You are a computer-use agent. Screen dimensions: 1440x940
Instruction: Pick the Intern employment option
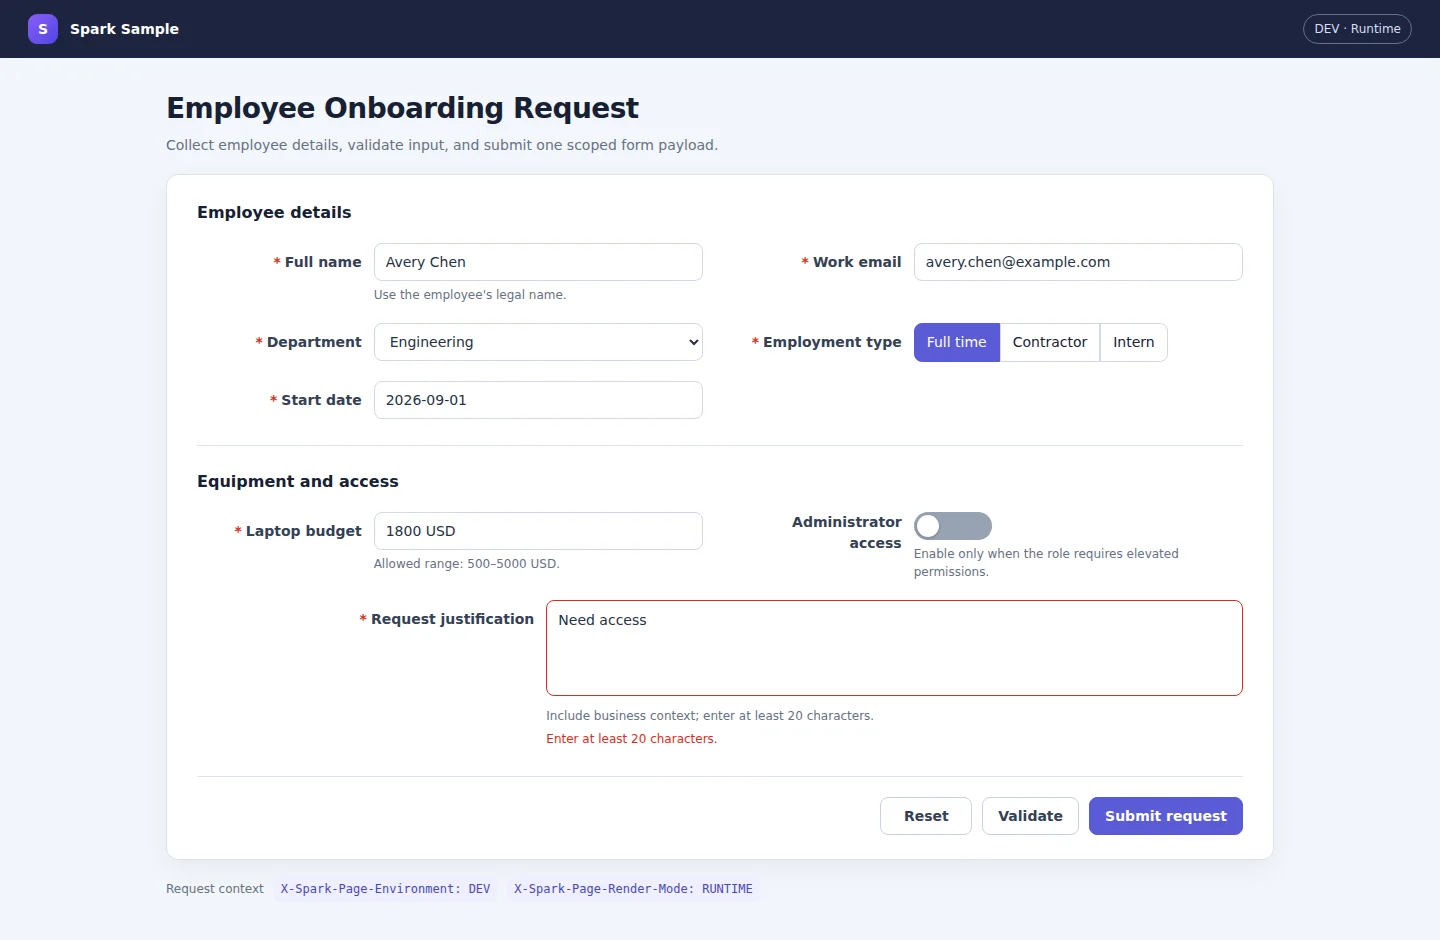1134,342
